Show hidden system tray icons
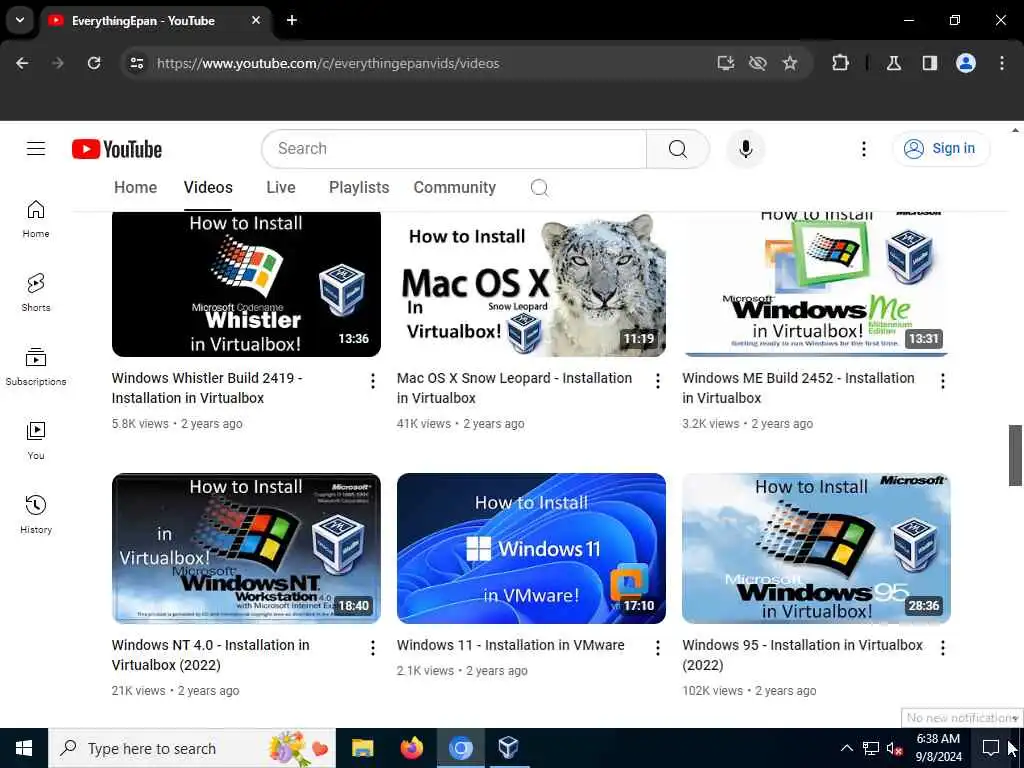 point(846,748)
